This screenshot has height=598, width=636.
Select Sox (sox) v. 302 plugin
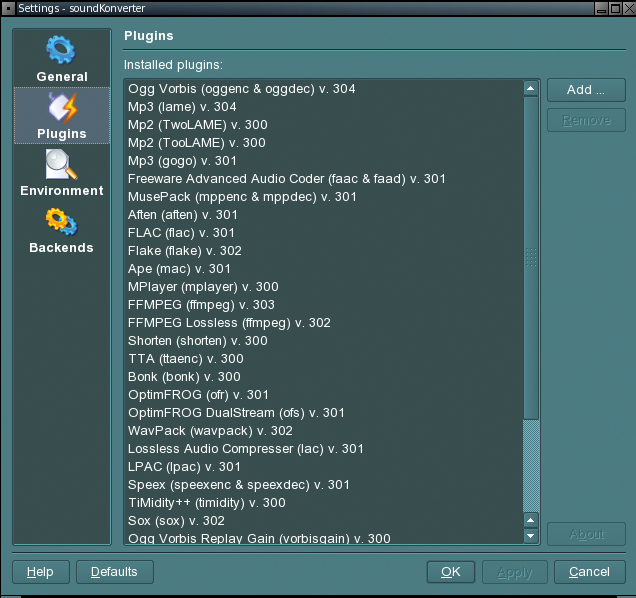pyautogui.click(x=323, y=521)
